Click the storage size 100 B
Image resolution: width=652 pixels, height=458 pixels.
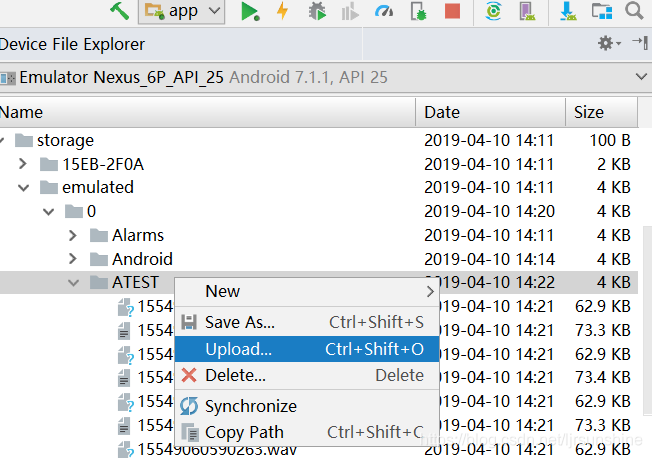coord(610,141)
